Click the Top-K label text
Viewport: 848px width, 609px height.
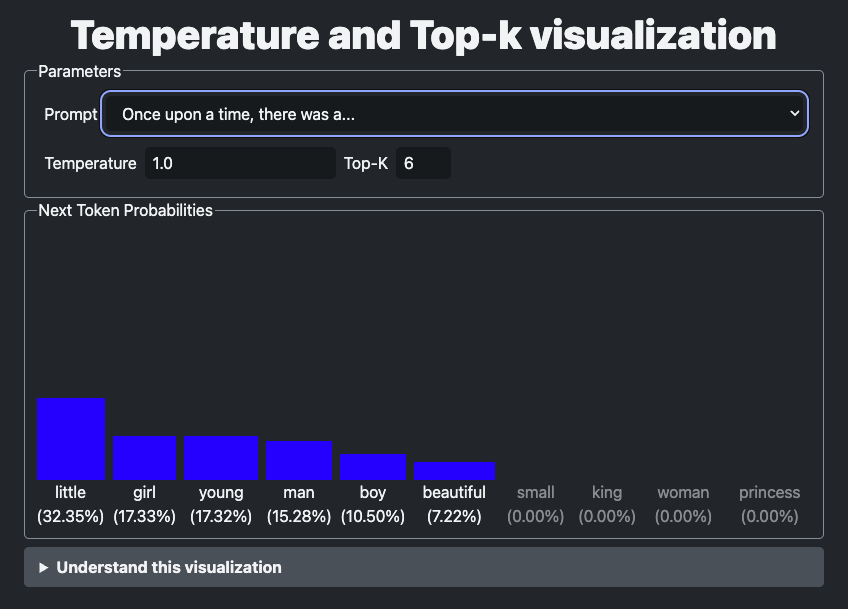366,163
